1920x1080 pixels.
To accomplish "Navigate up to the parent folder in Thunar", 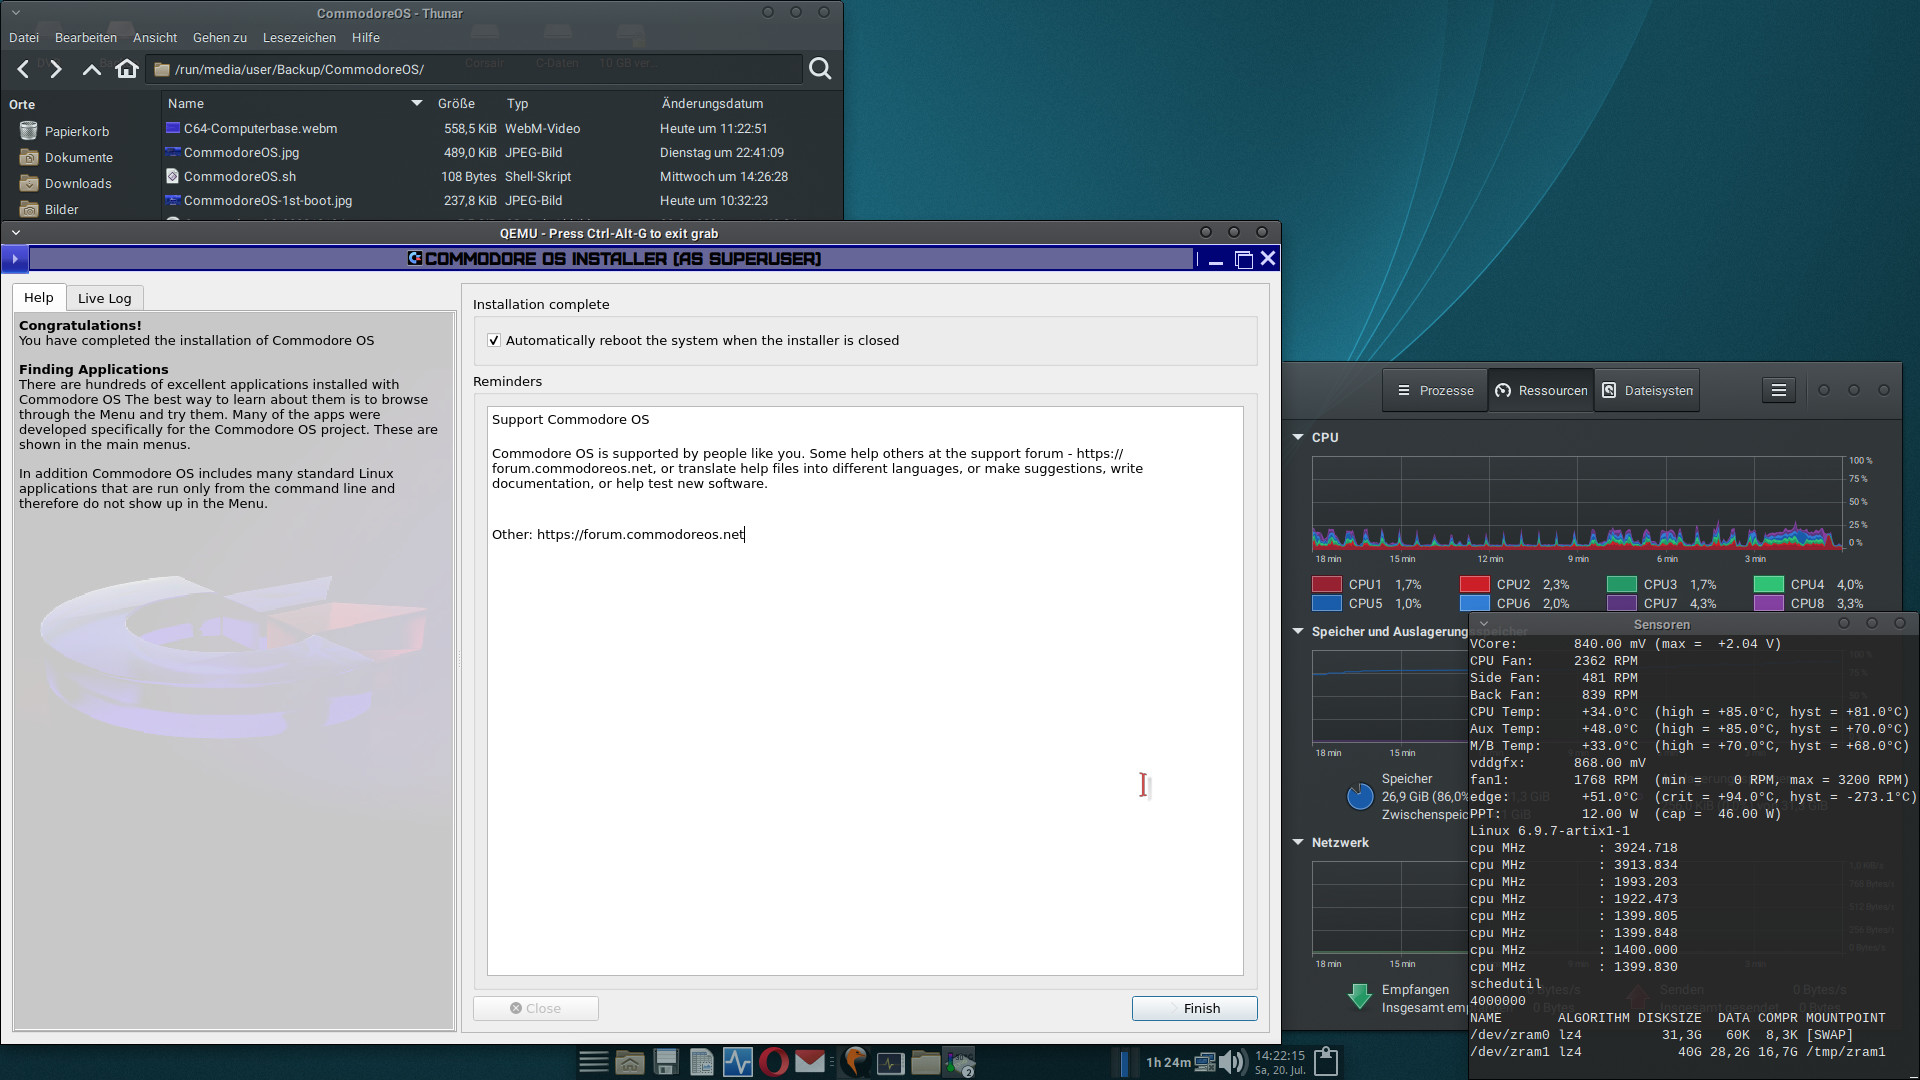I will click(x=91, y=69).
